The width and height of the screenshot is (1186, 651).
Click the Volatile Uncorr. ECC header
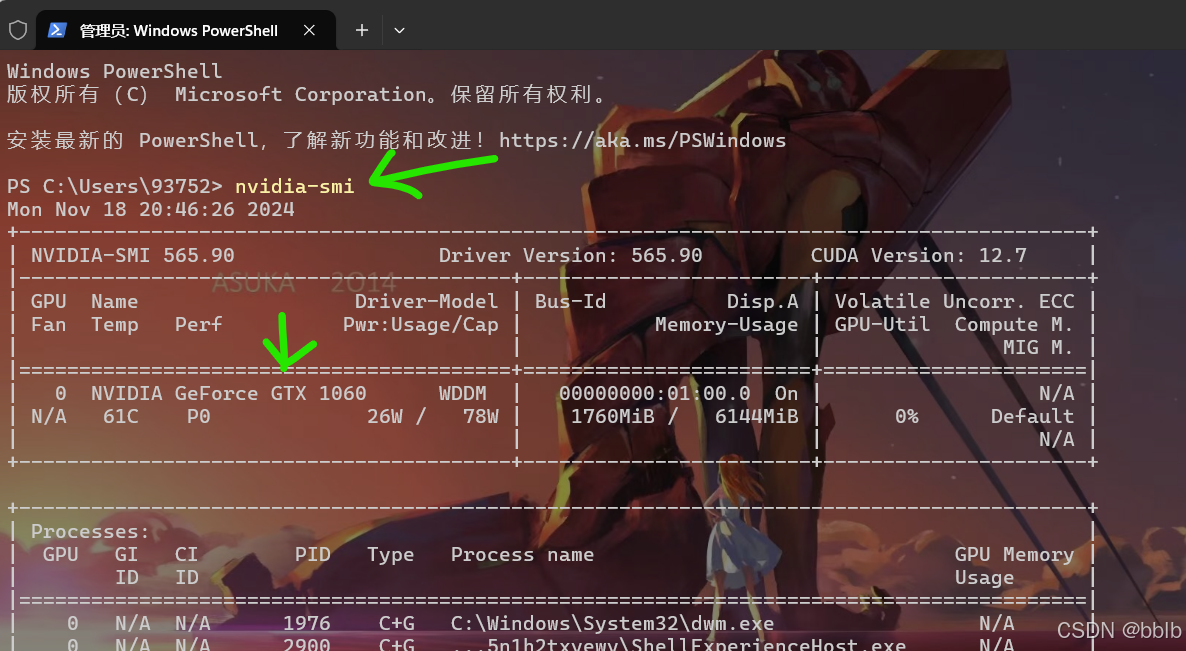(955, 302)
